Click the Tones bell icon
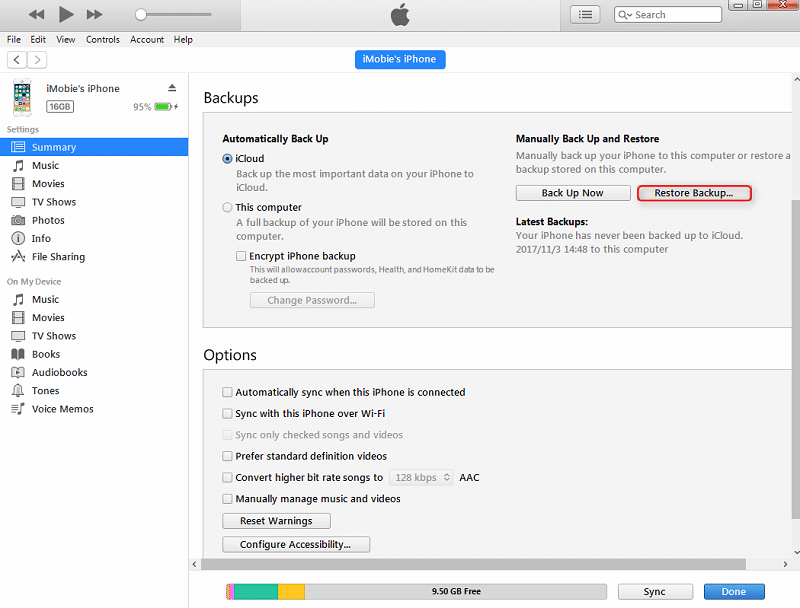This screenshot has width=800, height=608. click(x=18, y=391)
